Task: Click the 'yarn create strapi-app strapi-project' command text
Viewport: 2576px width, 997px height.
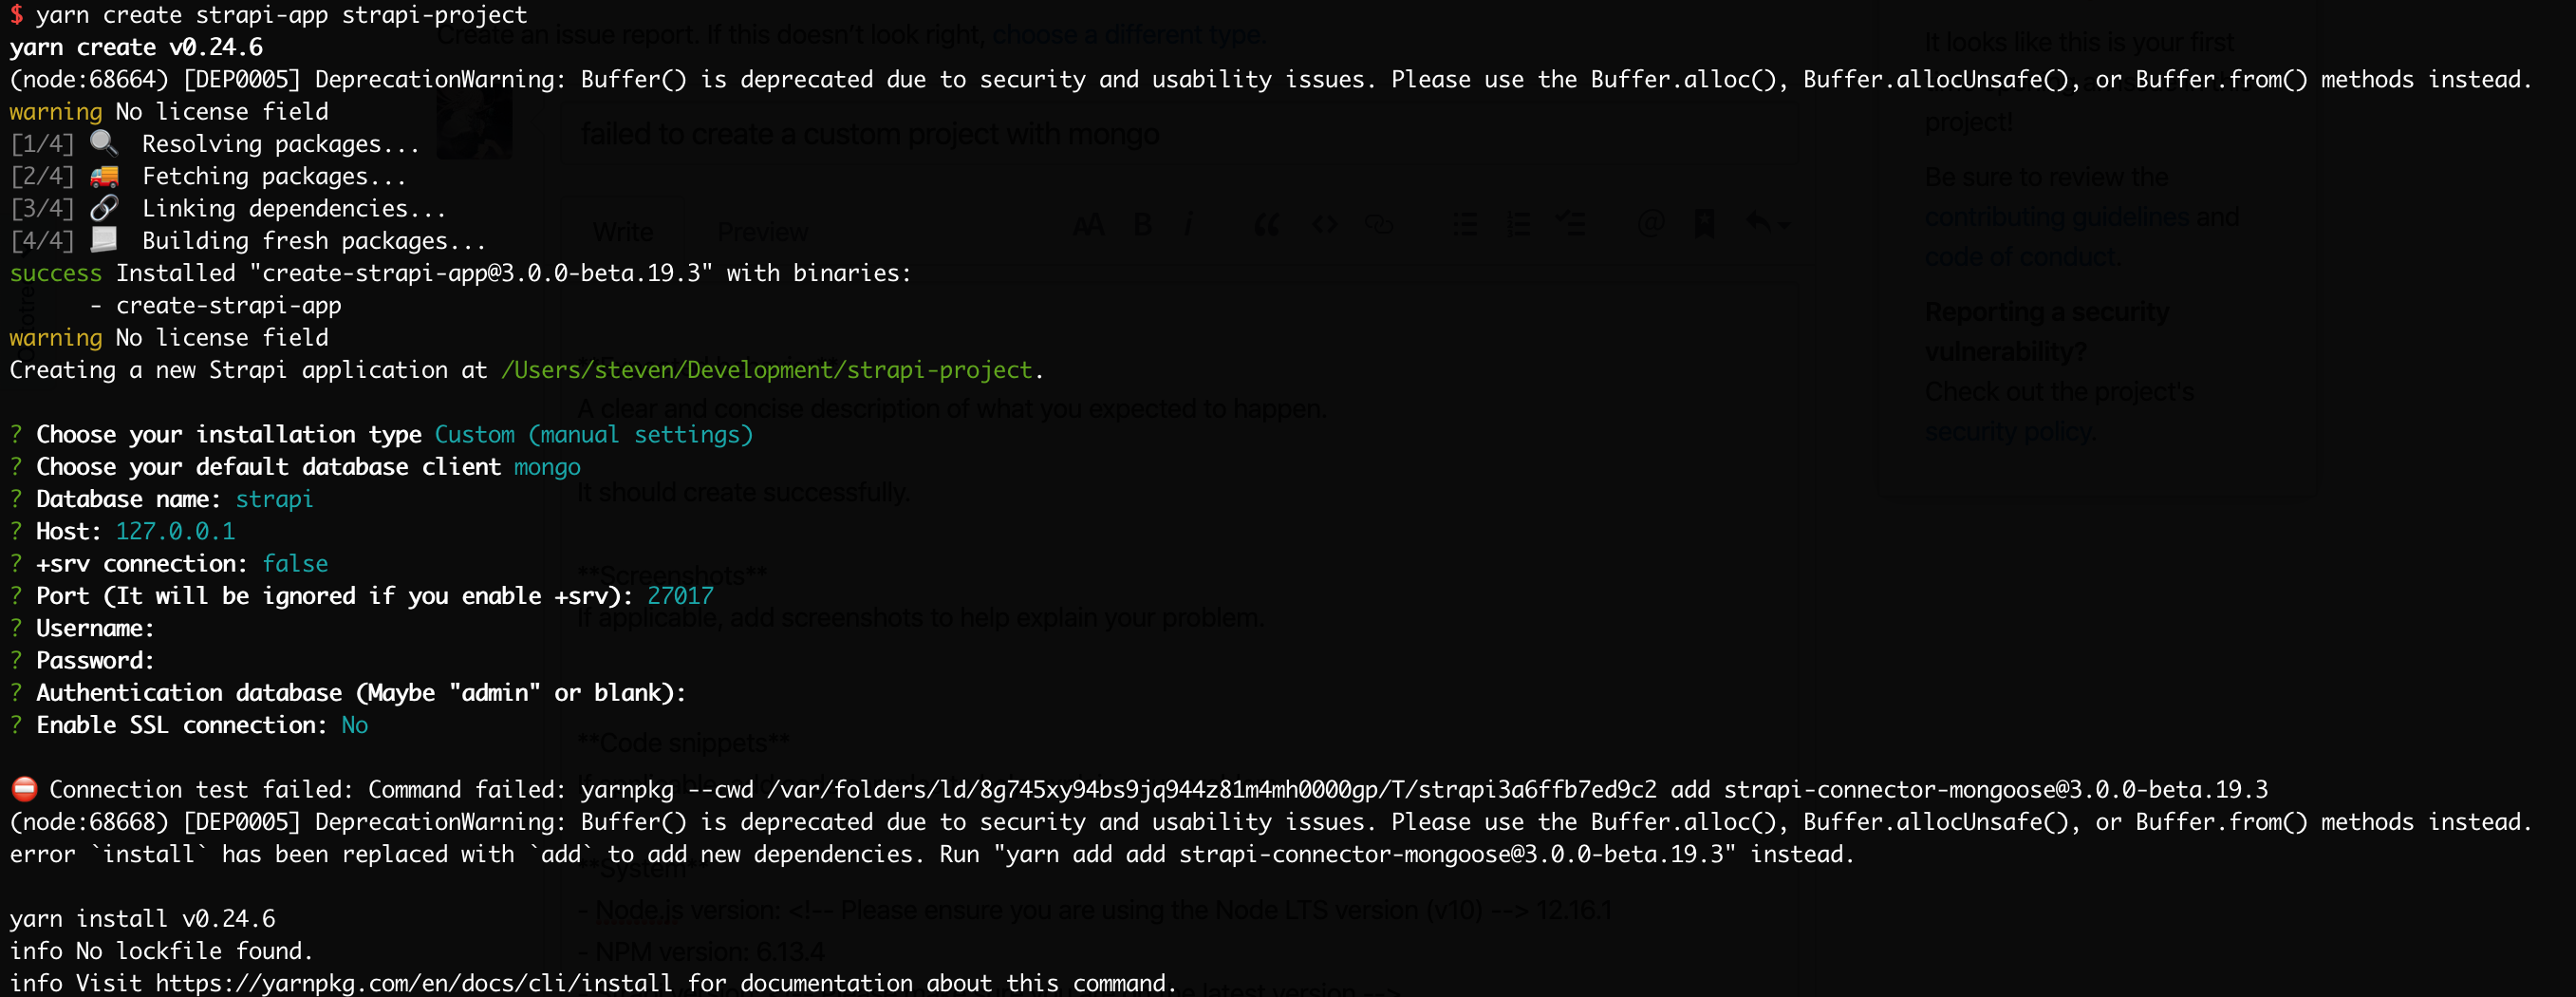Action: [x=282, y=15]
